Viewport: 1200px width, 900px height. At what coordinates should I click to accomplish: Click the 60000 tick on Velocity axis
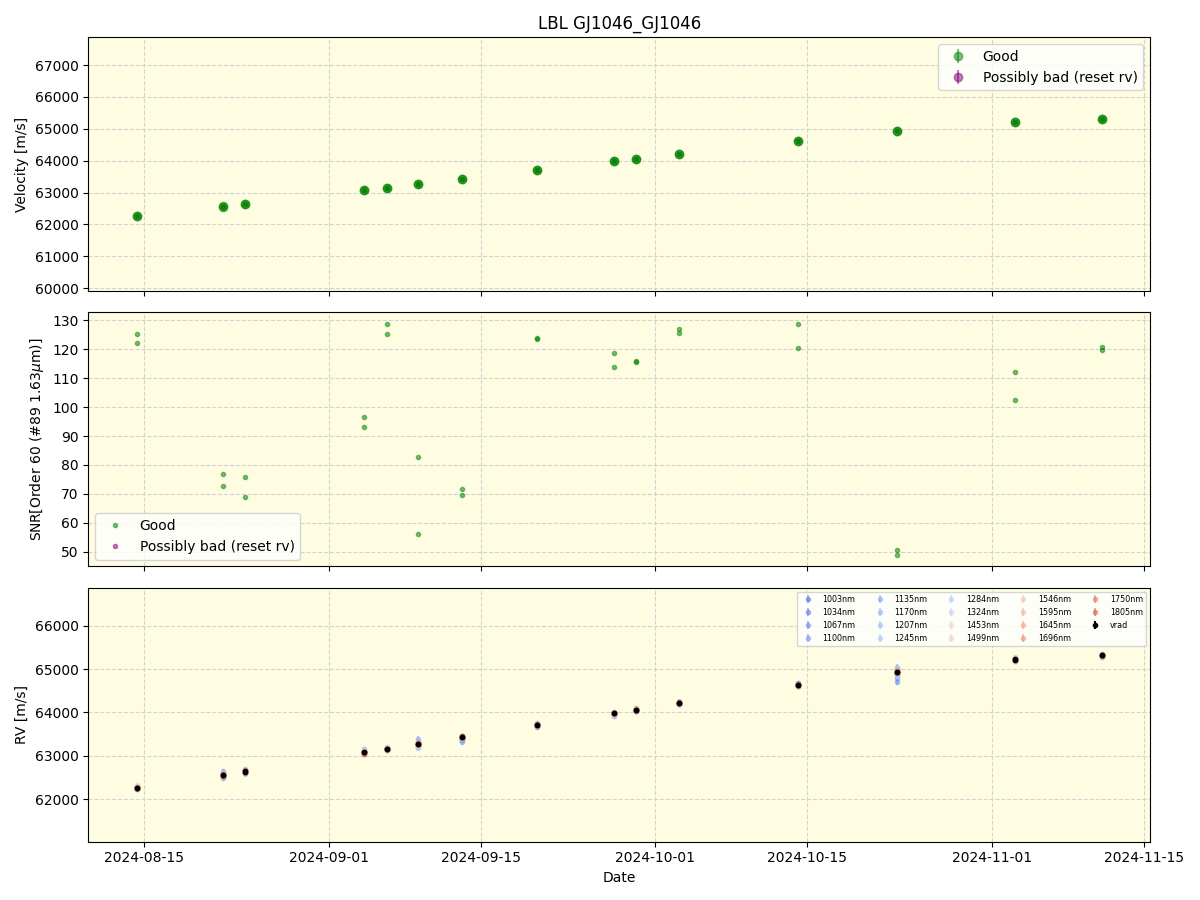58,289
